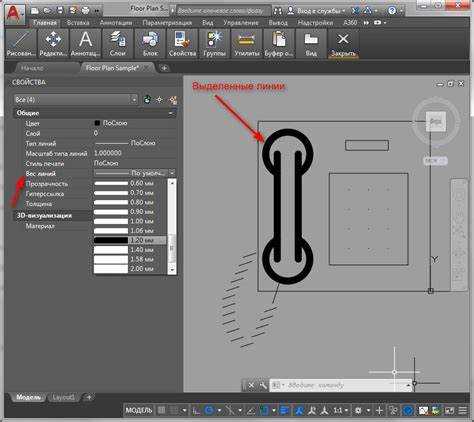Collapse the Общие properties section
Screen dimensions: 474x422
point(171,113)
